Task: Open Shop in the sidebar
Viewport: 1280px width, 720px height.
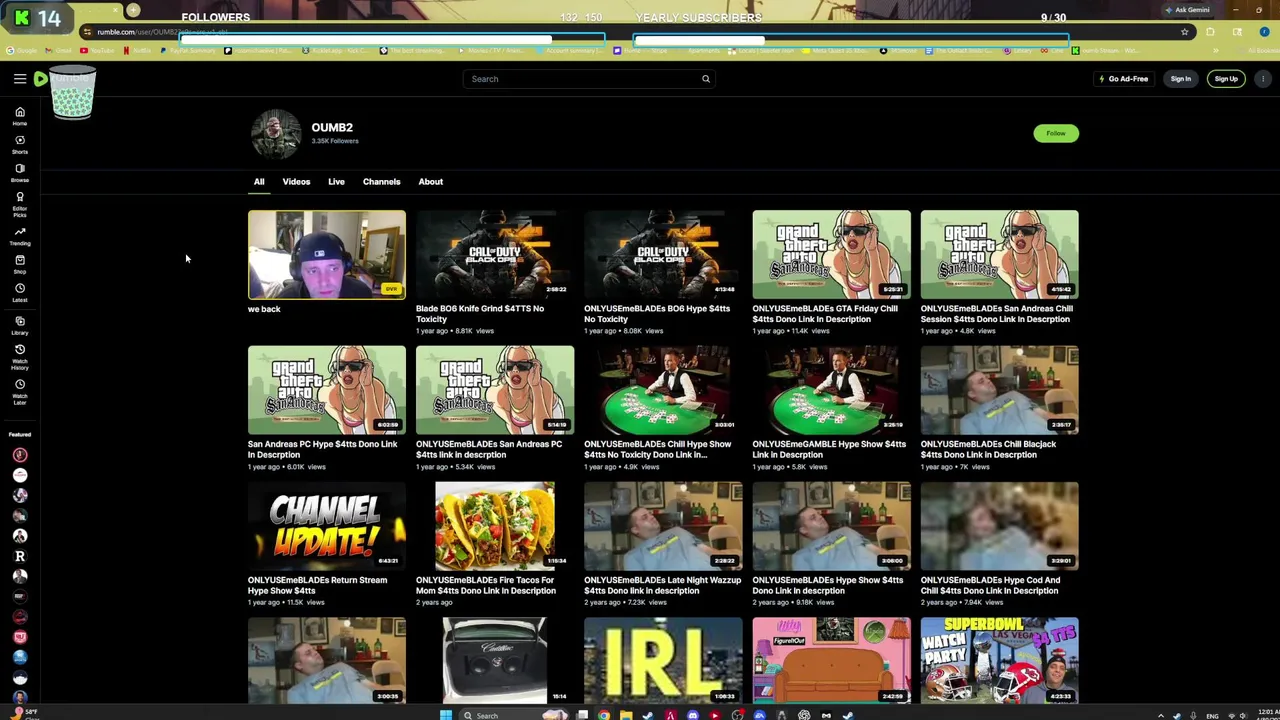Action: tap(19, 264)
